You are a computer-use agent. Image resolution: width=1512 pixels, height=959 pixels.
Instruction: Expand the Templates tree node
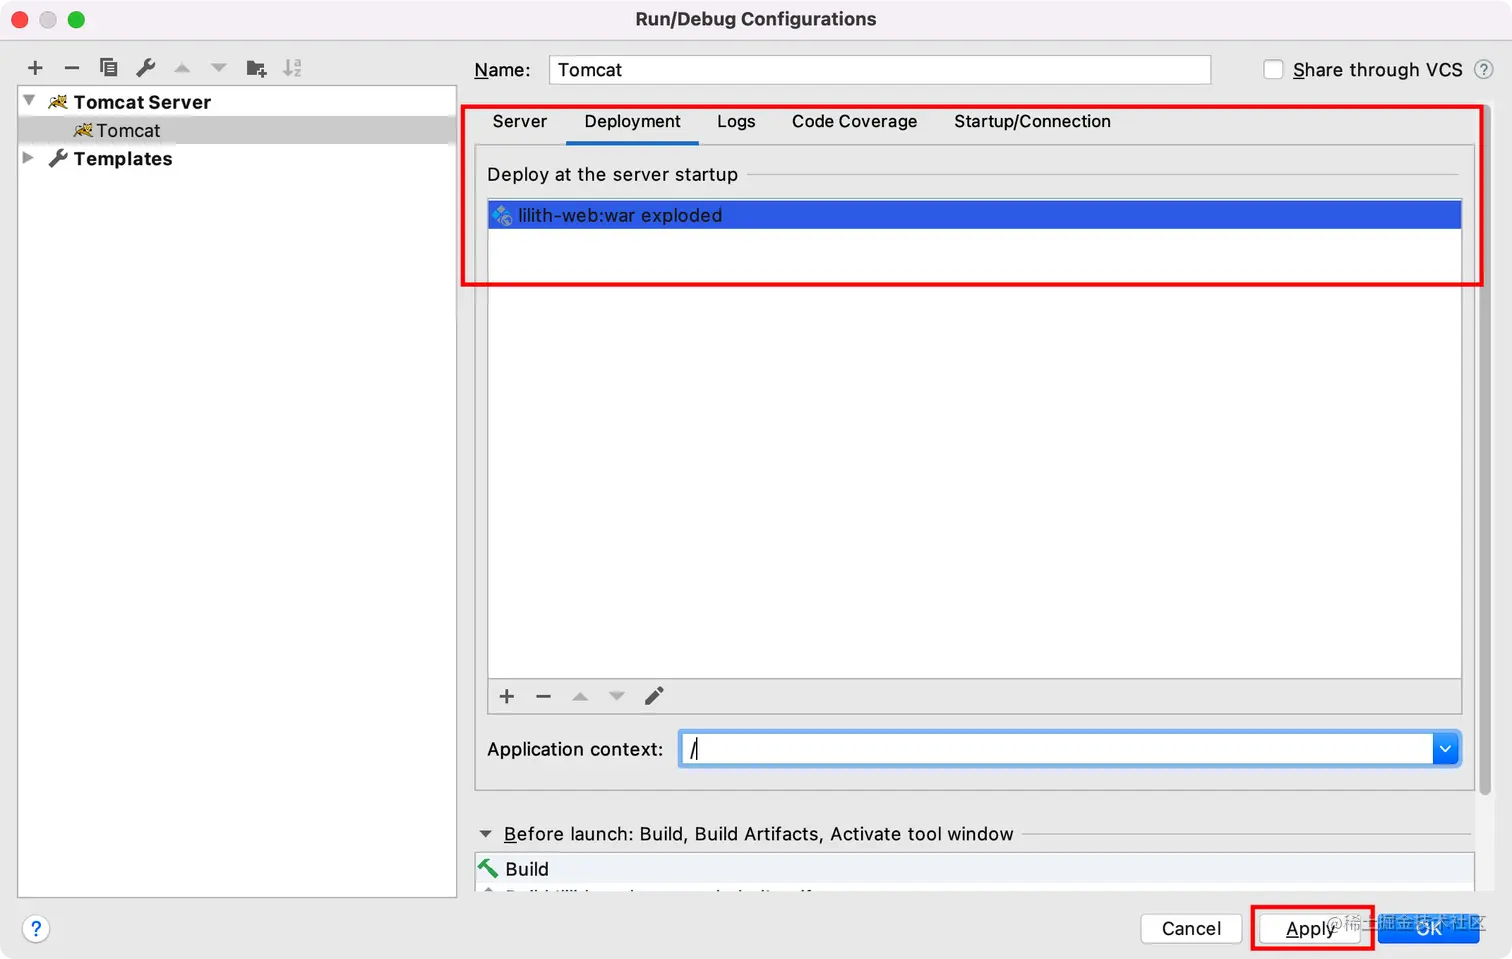(x=28, y=158)
